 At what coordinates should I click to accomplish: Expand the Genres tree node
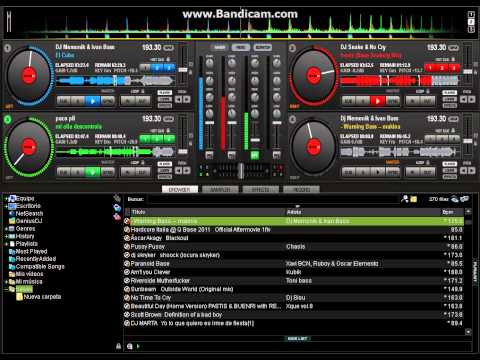[x=6, y=229]
